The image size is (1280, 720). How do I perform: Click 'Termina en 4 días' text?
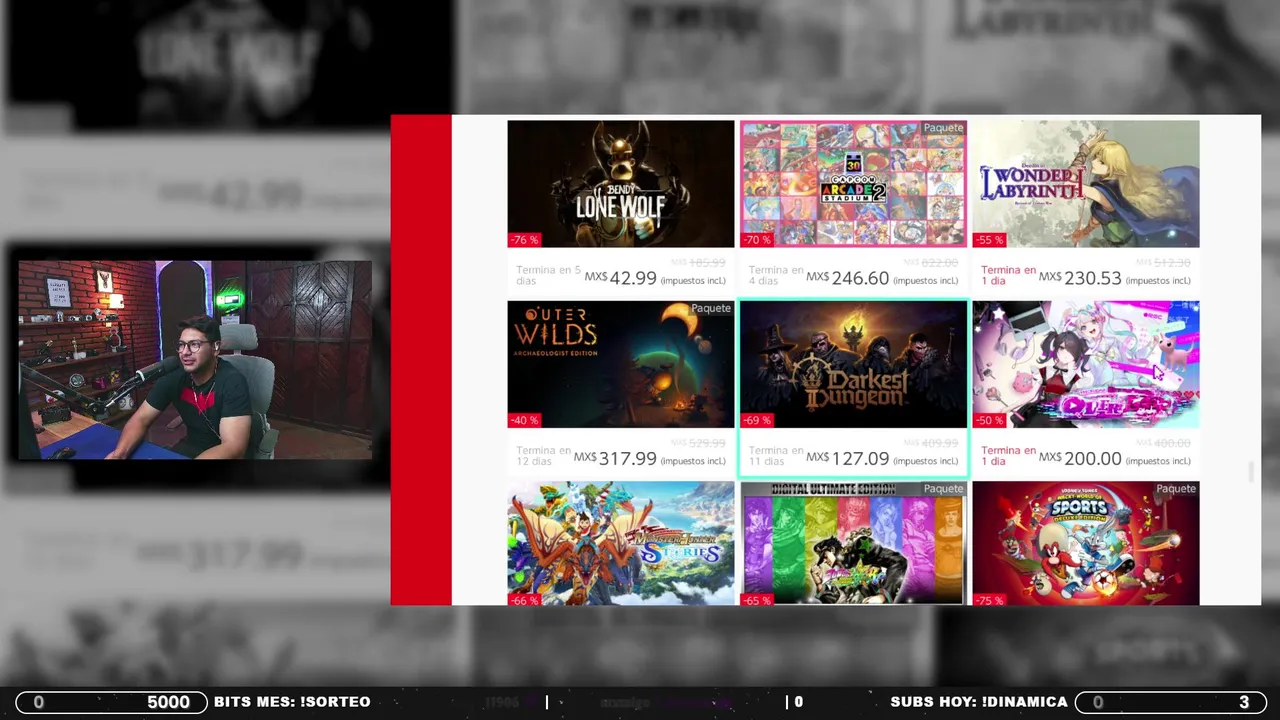point(776,275)
